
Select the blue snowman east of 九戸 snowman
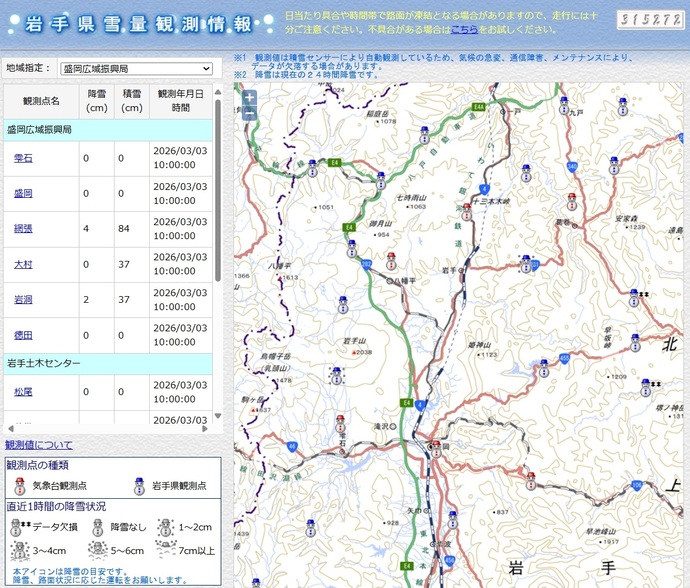[622, 107]
